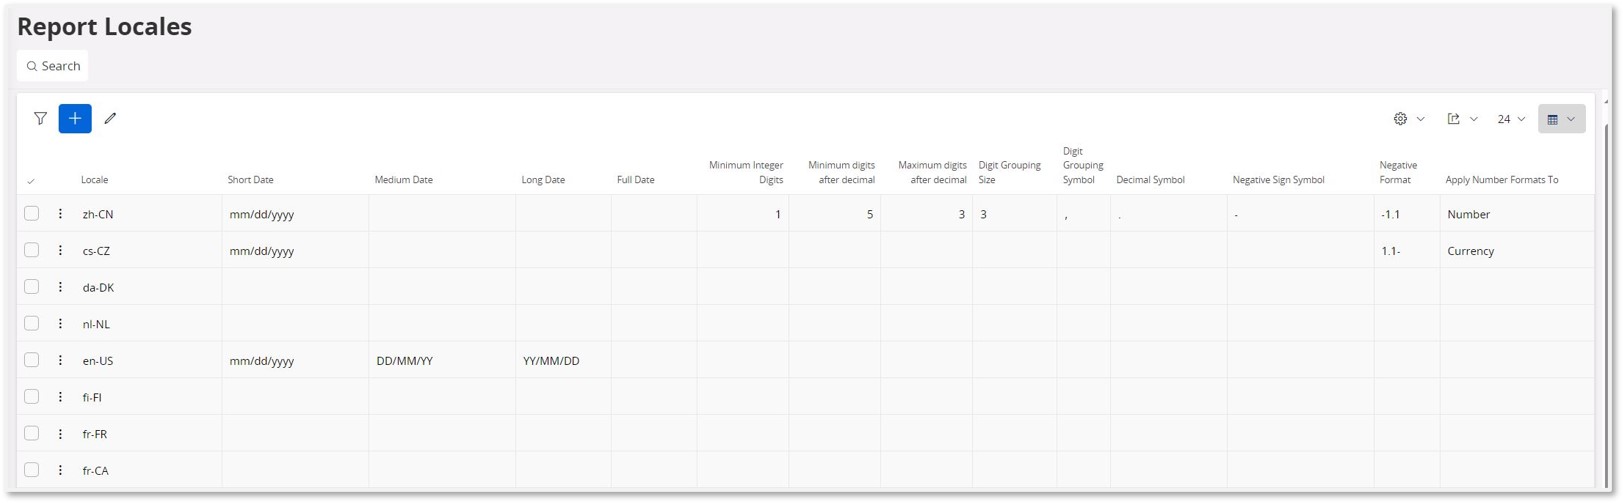This screenshot has width=1623, height=503.
Task: Click the pencil edit icon
Action: [x=110, y=119]
